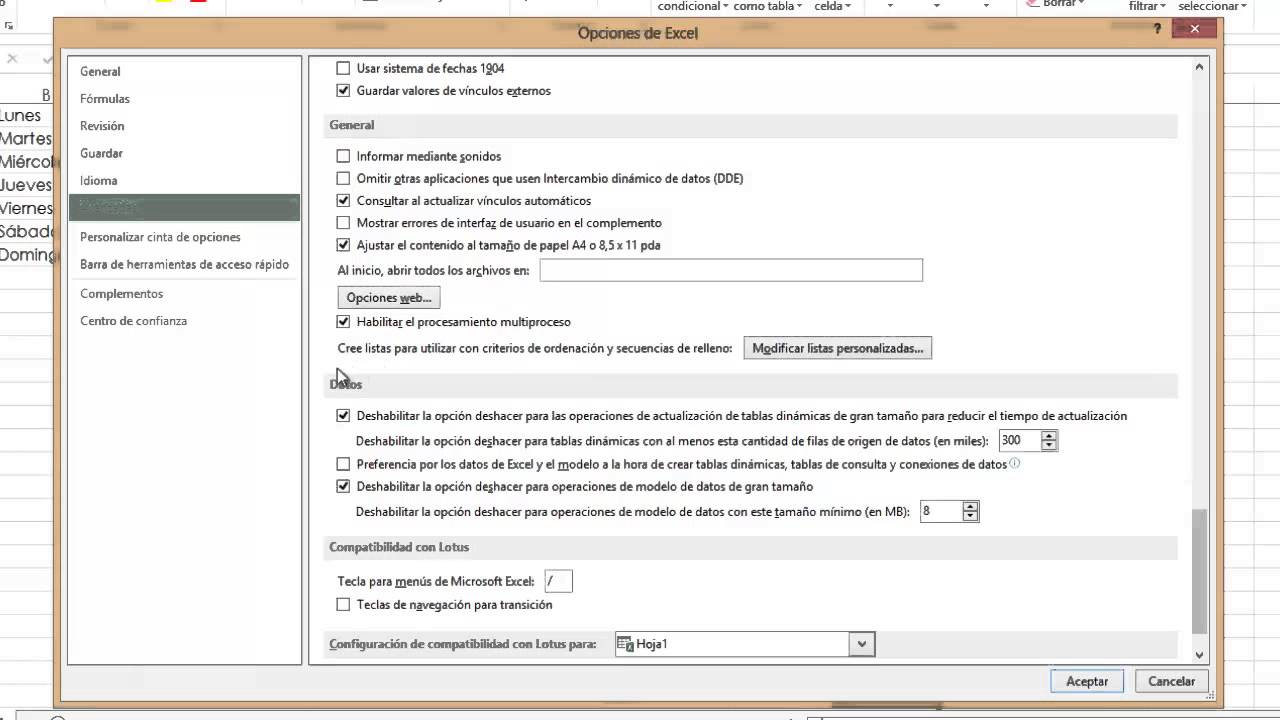The image size is (1280, 720).
Task: Confirm with the Aceptar button
Action: [x=1087, y=681]
